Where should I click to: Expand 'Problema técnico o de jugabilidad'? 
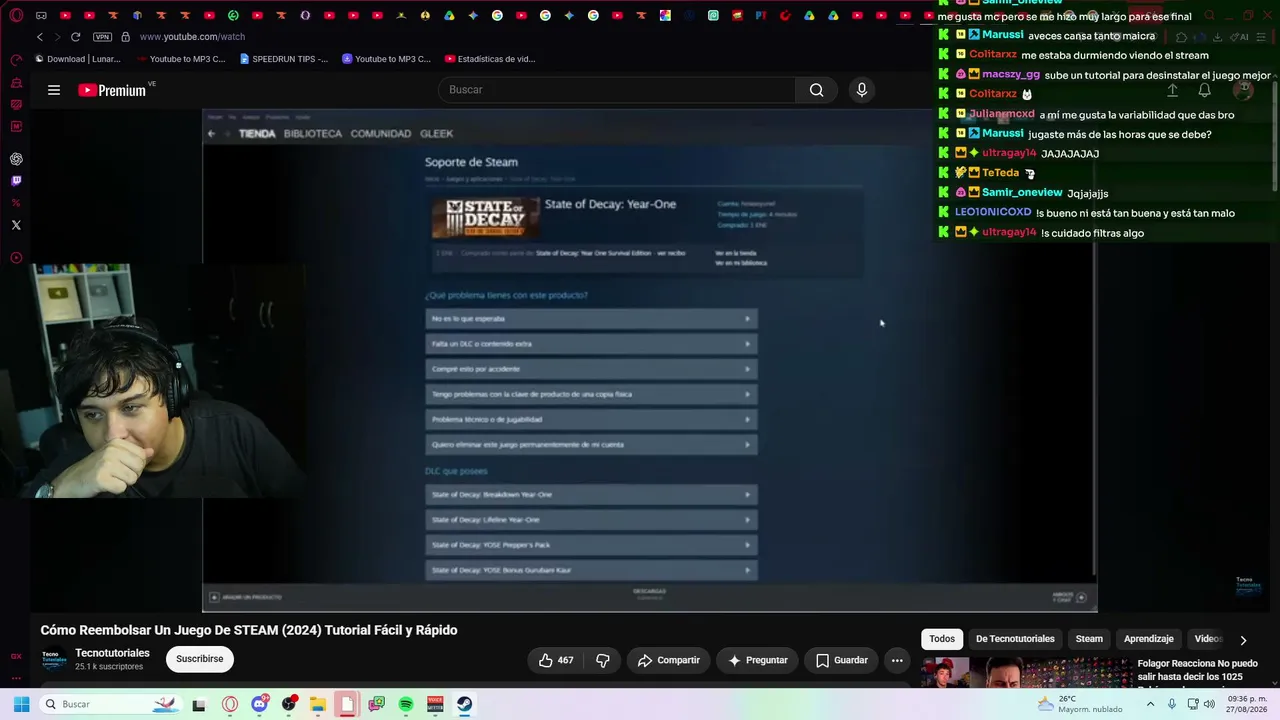point(591,420)
